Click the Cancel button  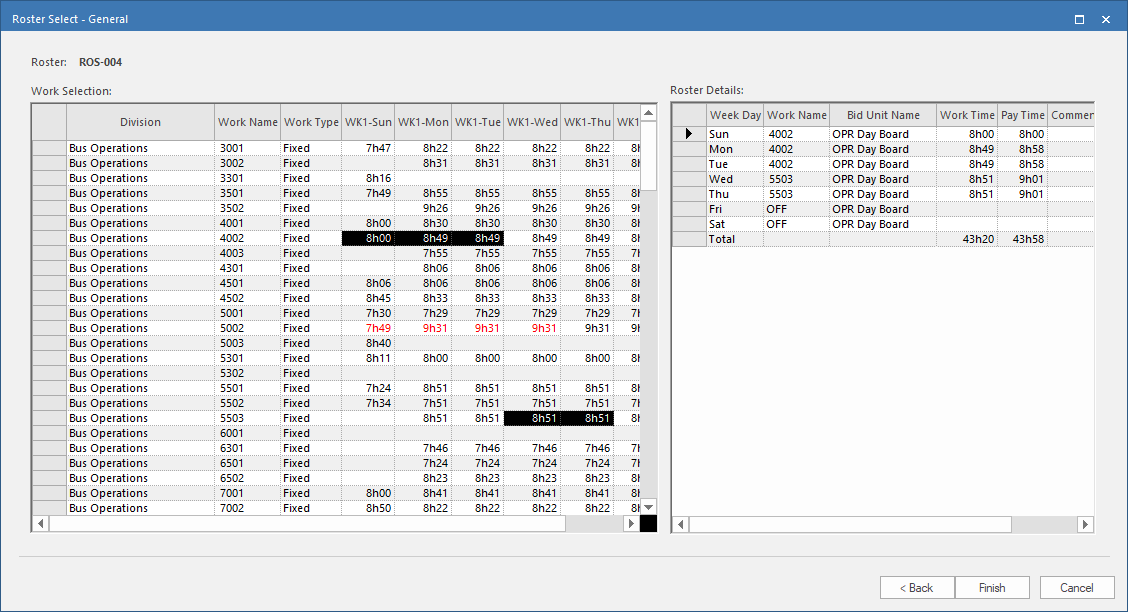[1077, 587]
